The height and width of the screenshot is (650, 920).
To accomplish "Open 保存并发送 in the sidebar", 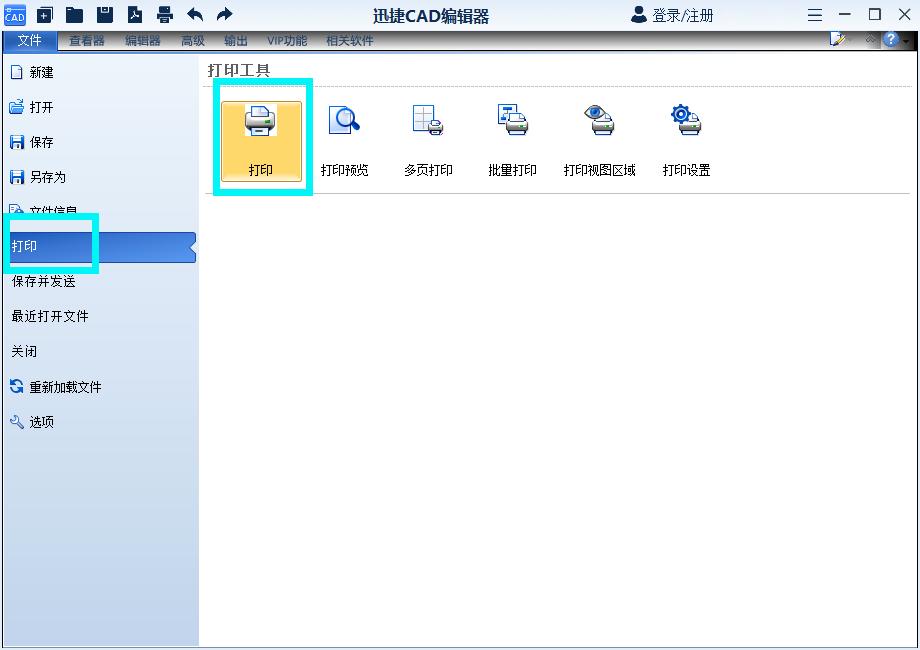I will click(x=43, y=282).
